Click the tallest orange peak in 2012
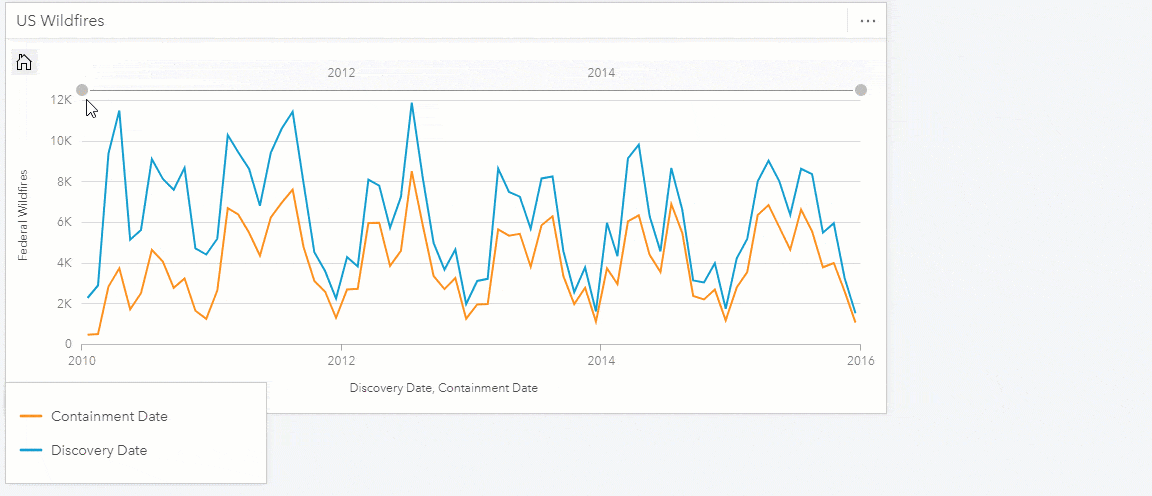The height and width of the screenshot is (496, 1152). click(411, 172)
